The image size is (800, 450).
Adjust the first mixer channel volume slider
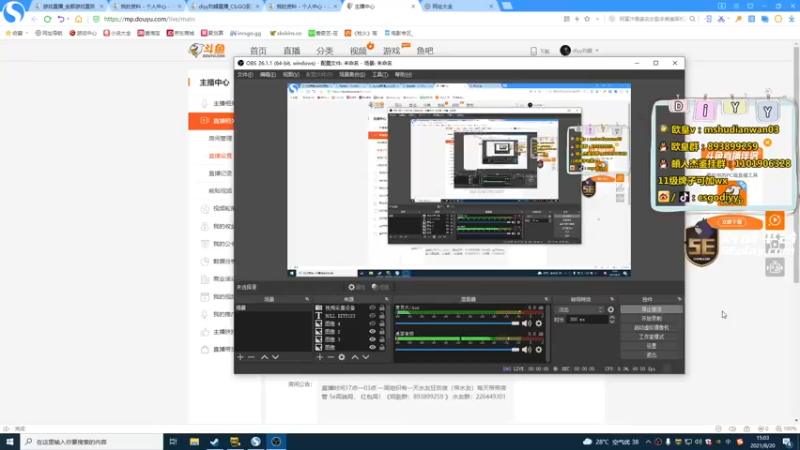pyautogui.click(x=457, y=323)
